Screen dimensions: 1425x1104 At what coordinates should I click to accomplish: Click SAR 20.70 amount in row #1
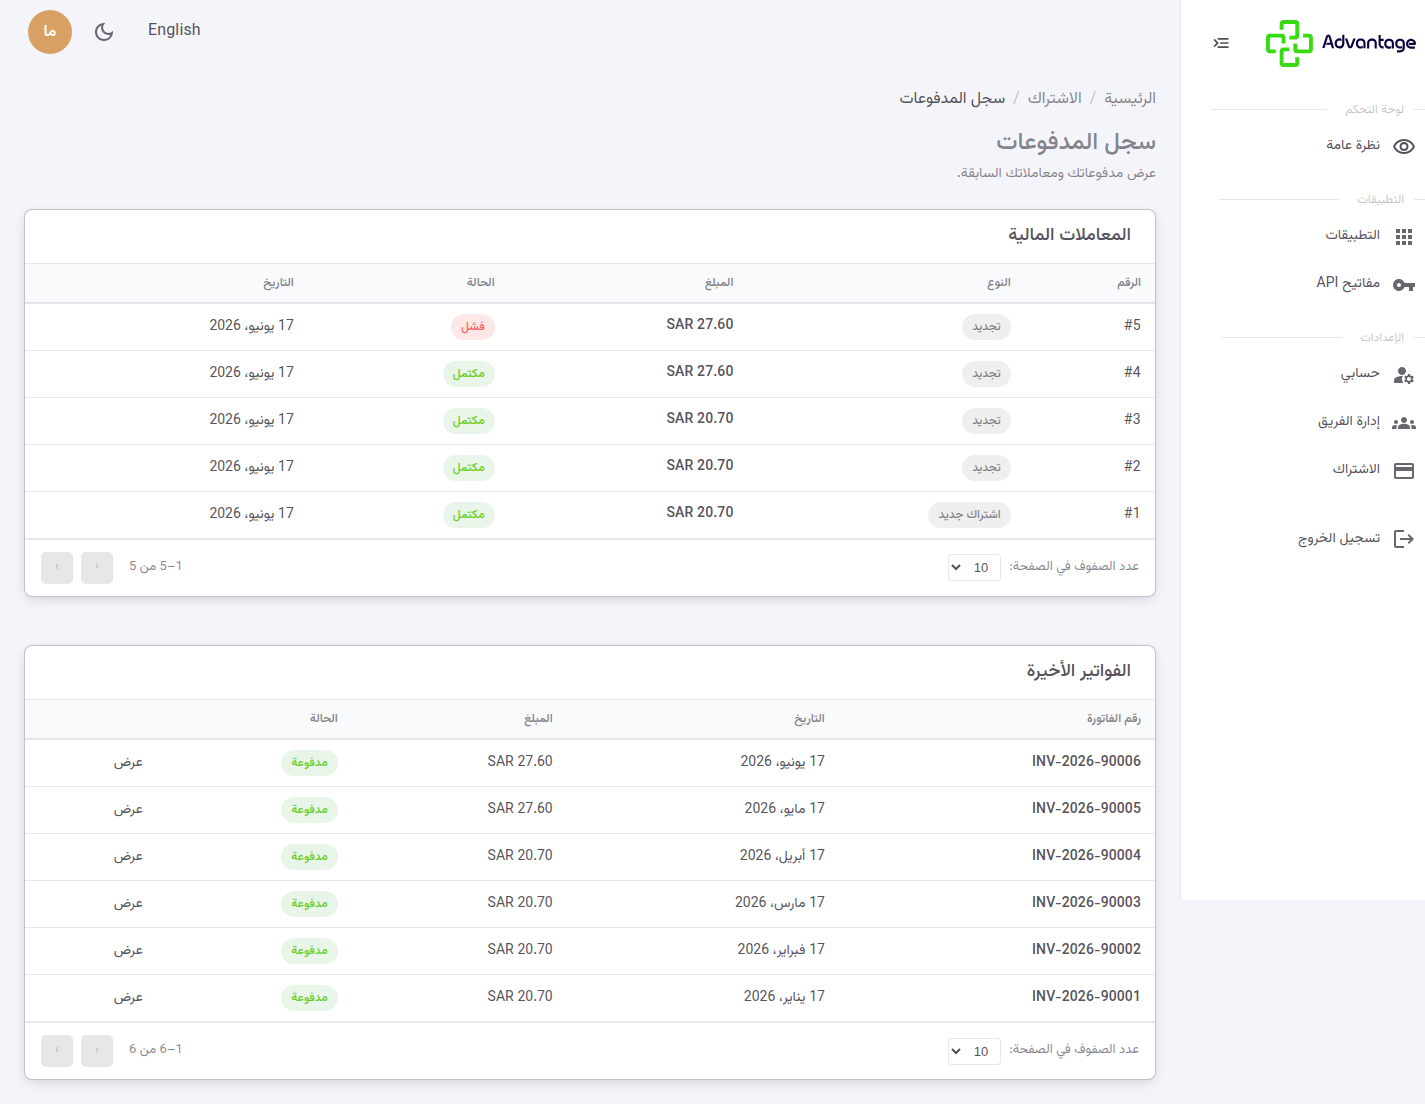[x=700, y=512]
